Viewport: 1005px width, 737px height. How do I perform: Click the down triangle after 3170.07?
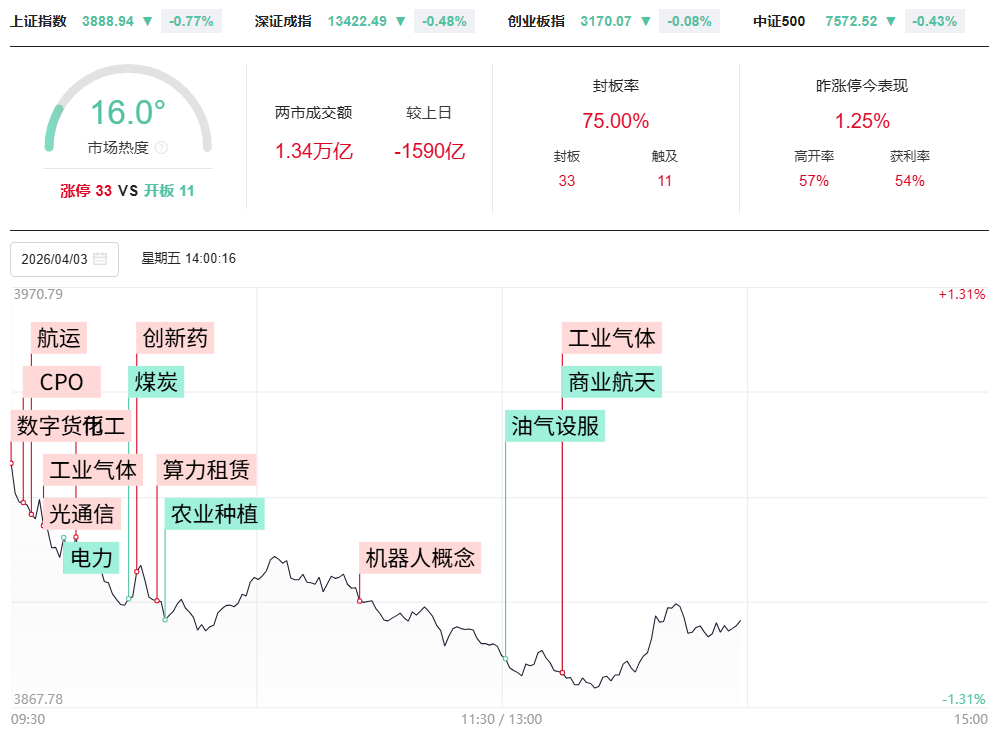(x=646, y=21)
